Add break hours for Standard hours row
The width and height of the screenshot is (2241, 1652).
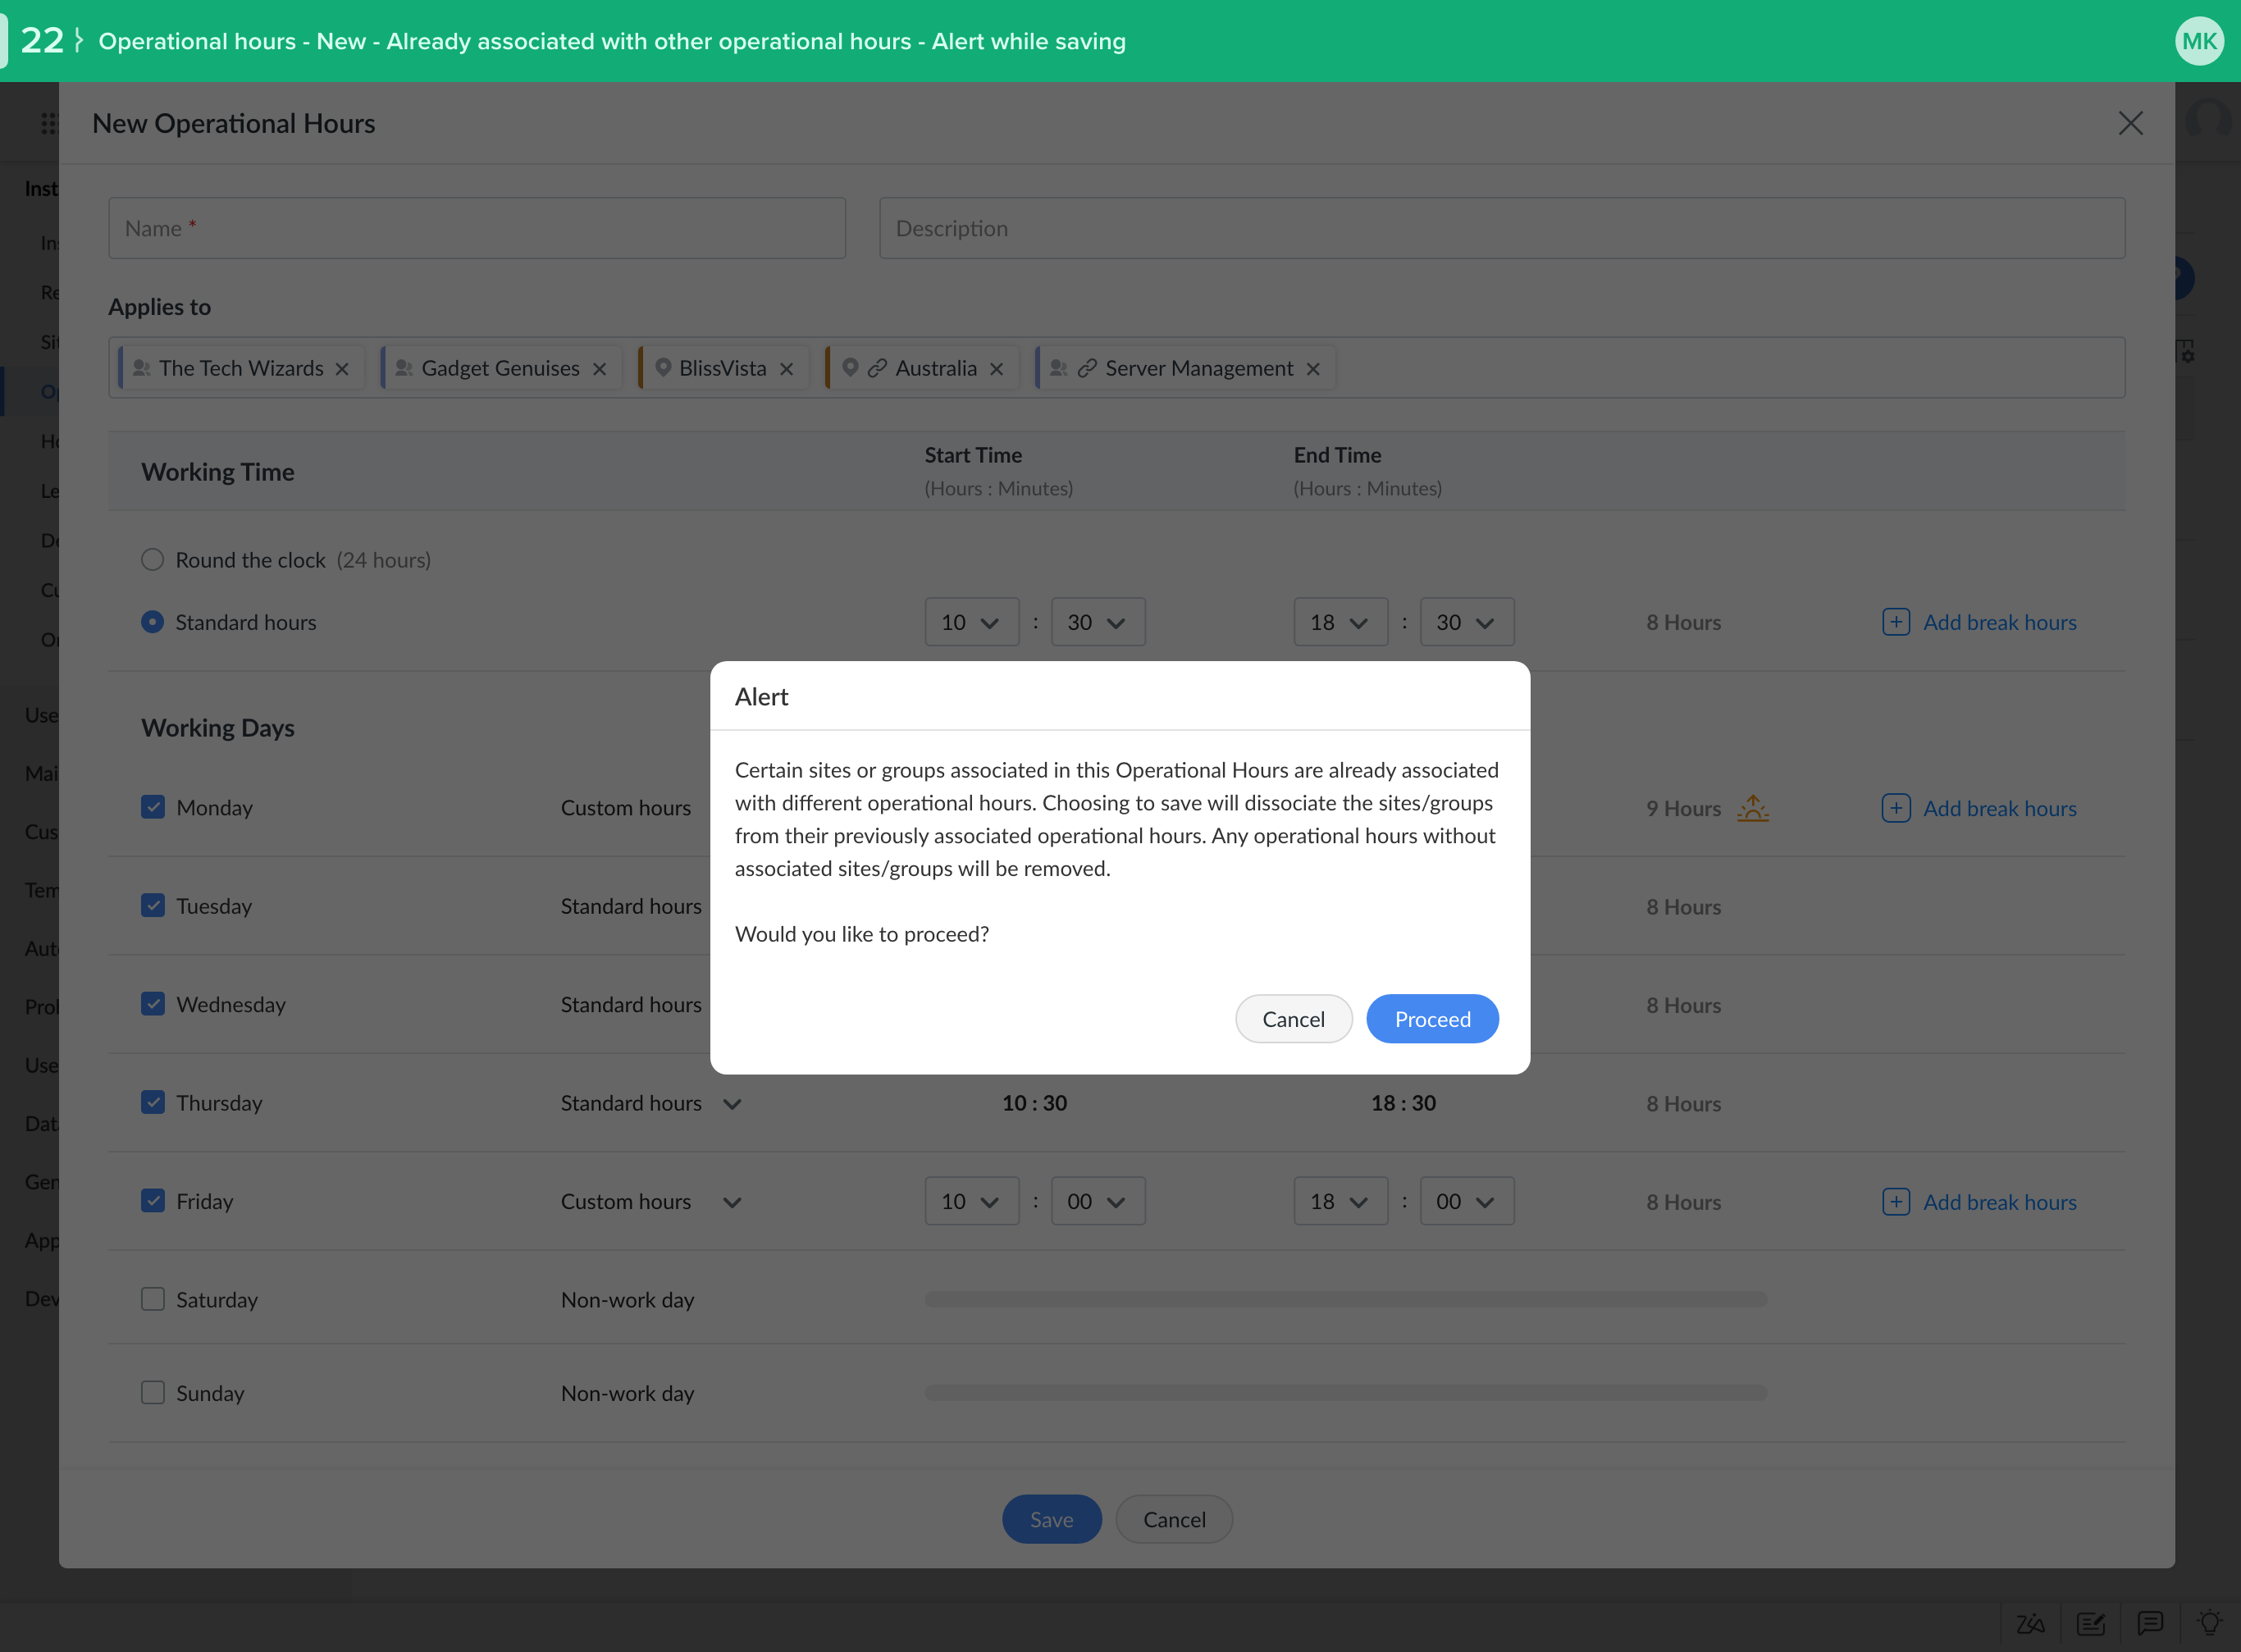(1979, 622)
